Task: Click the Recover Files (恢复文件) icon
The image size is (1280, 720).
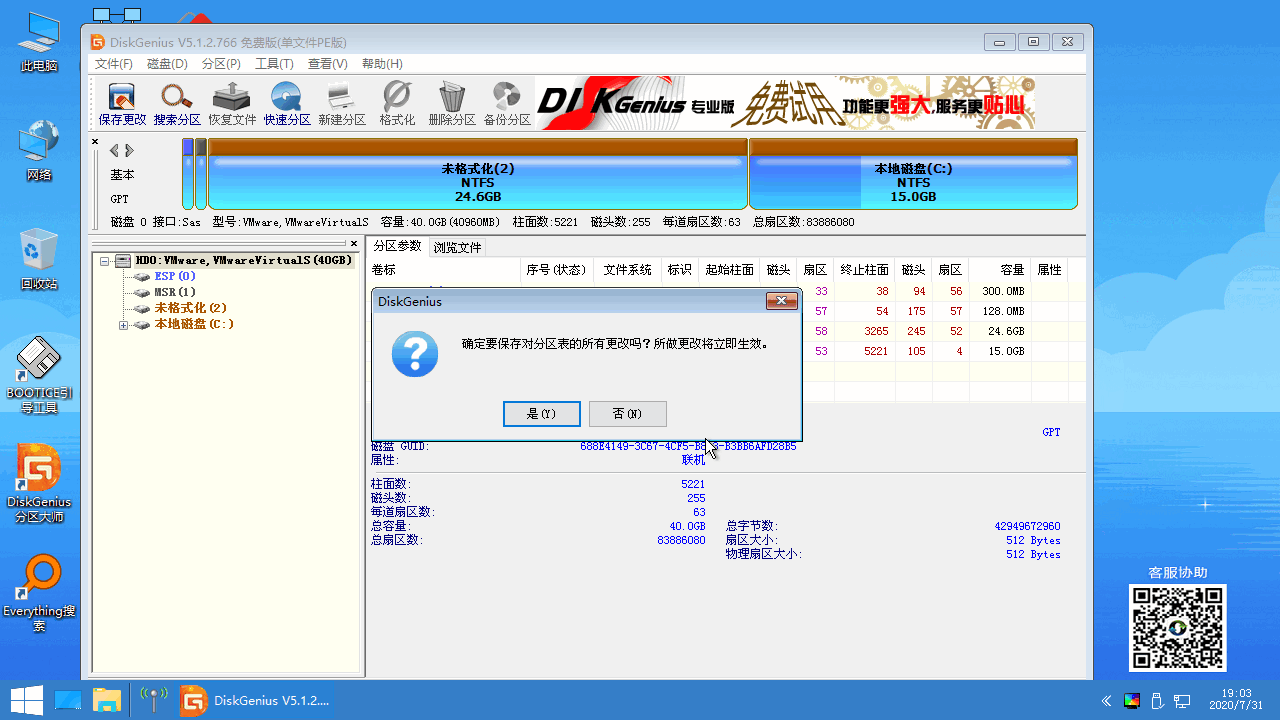Action: point(232,104)
